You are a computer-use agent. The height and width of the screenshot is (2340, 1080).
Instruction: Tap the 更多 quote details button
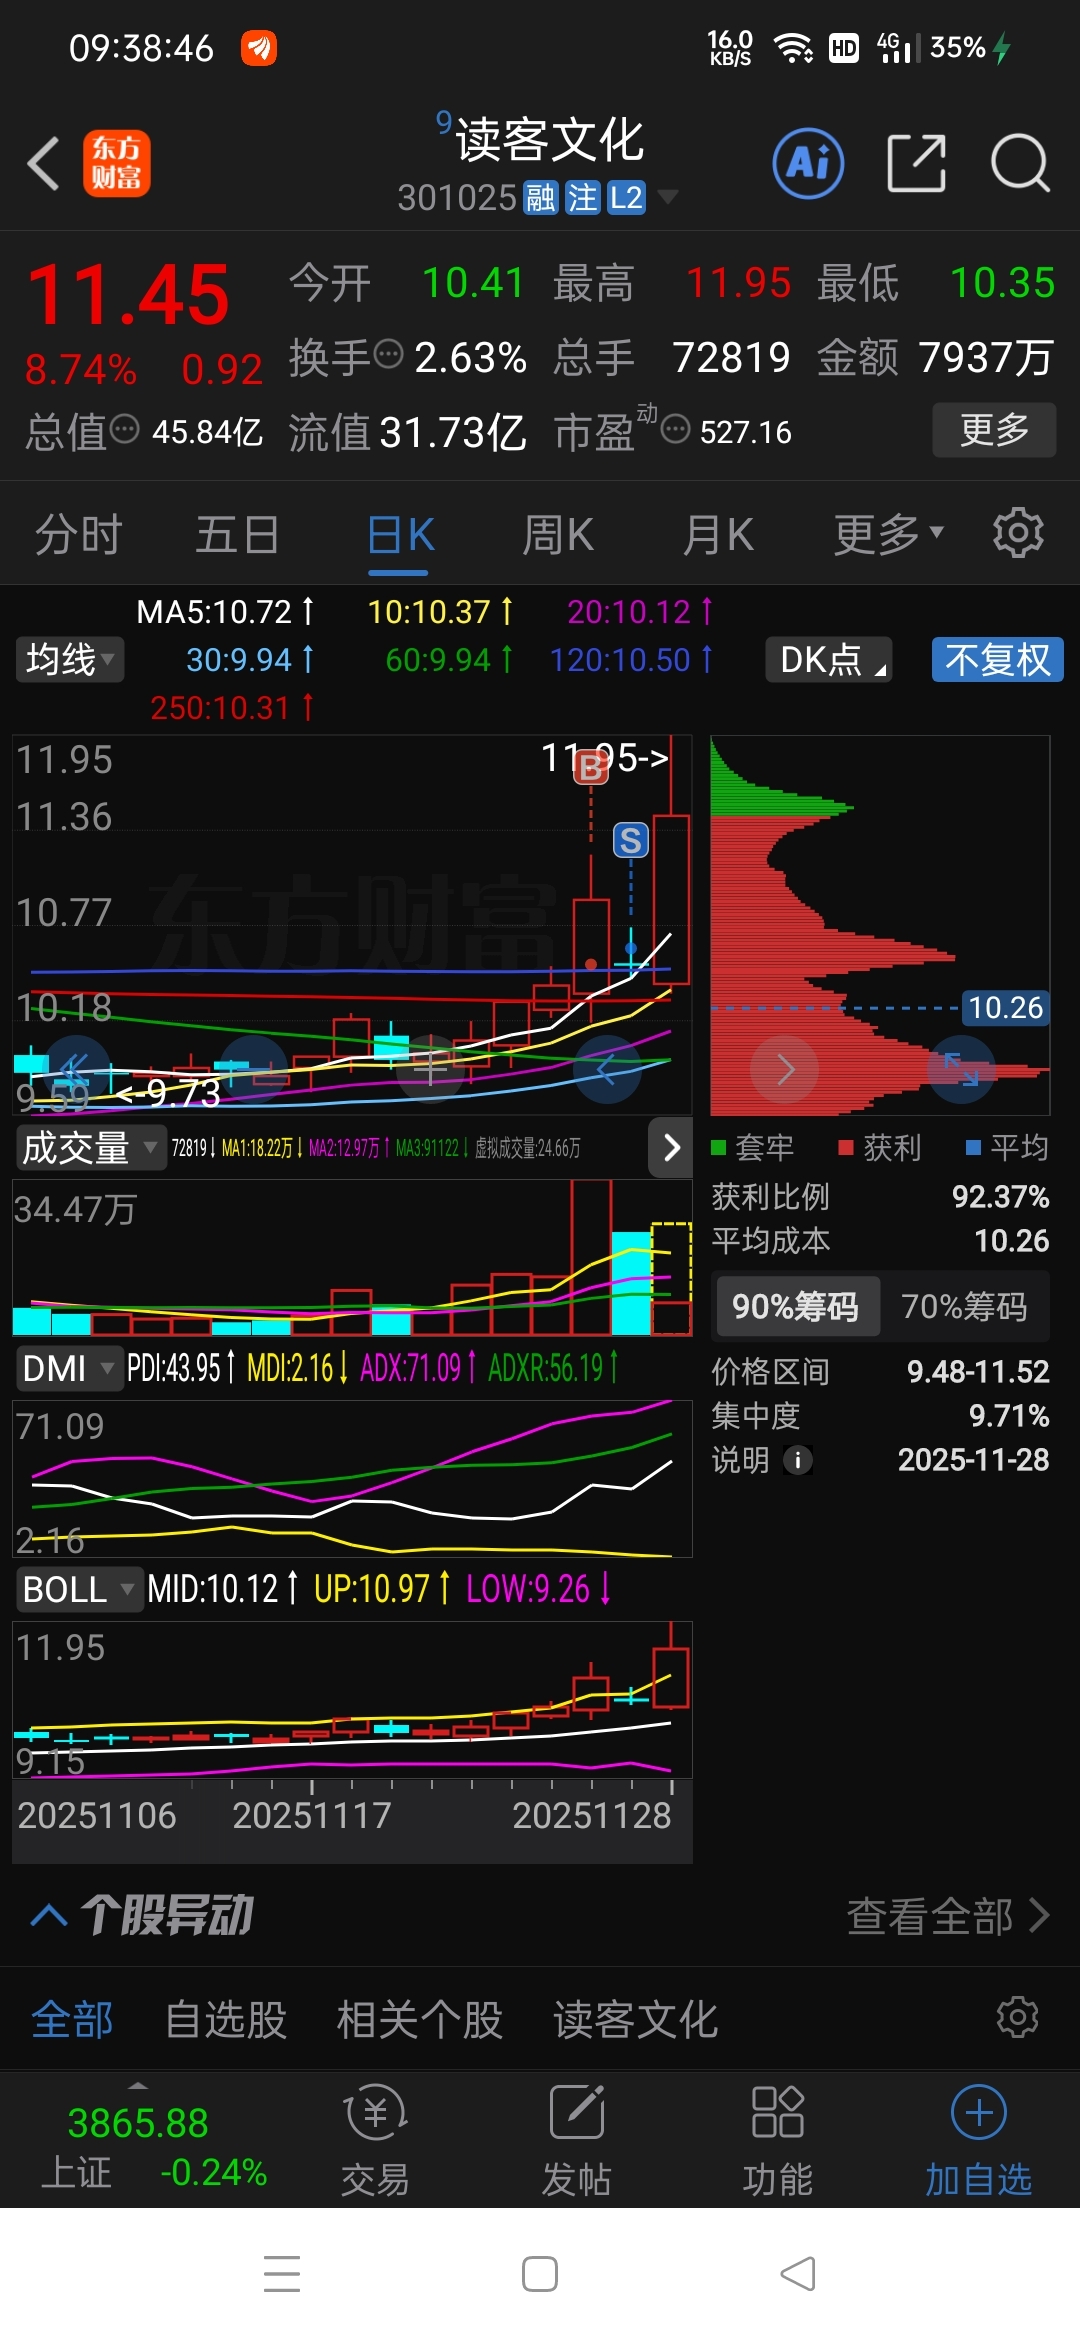(994, 430)
